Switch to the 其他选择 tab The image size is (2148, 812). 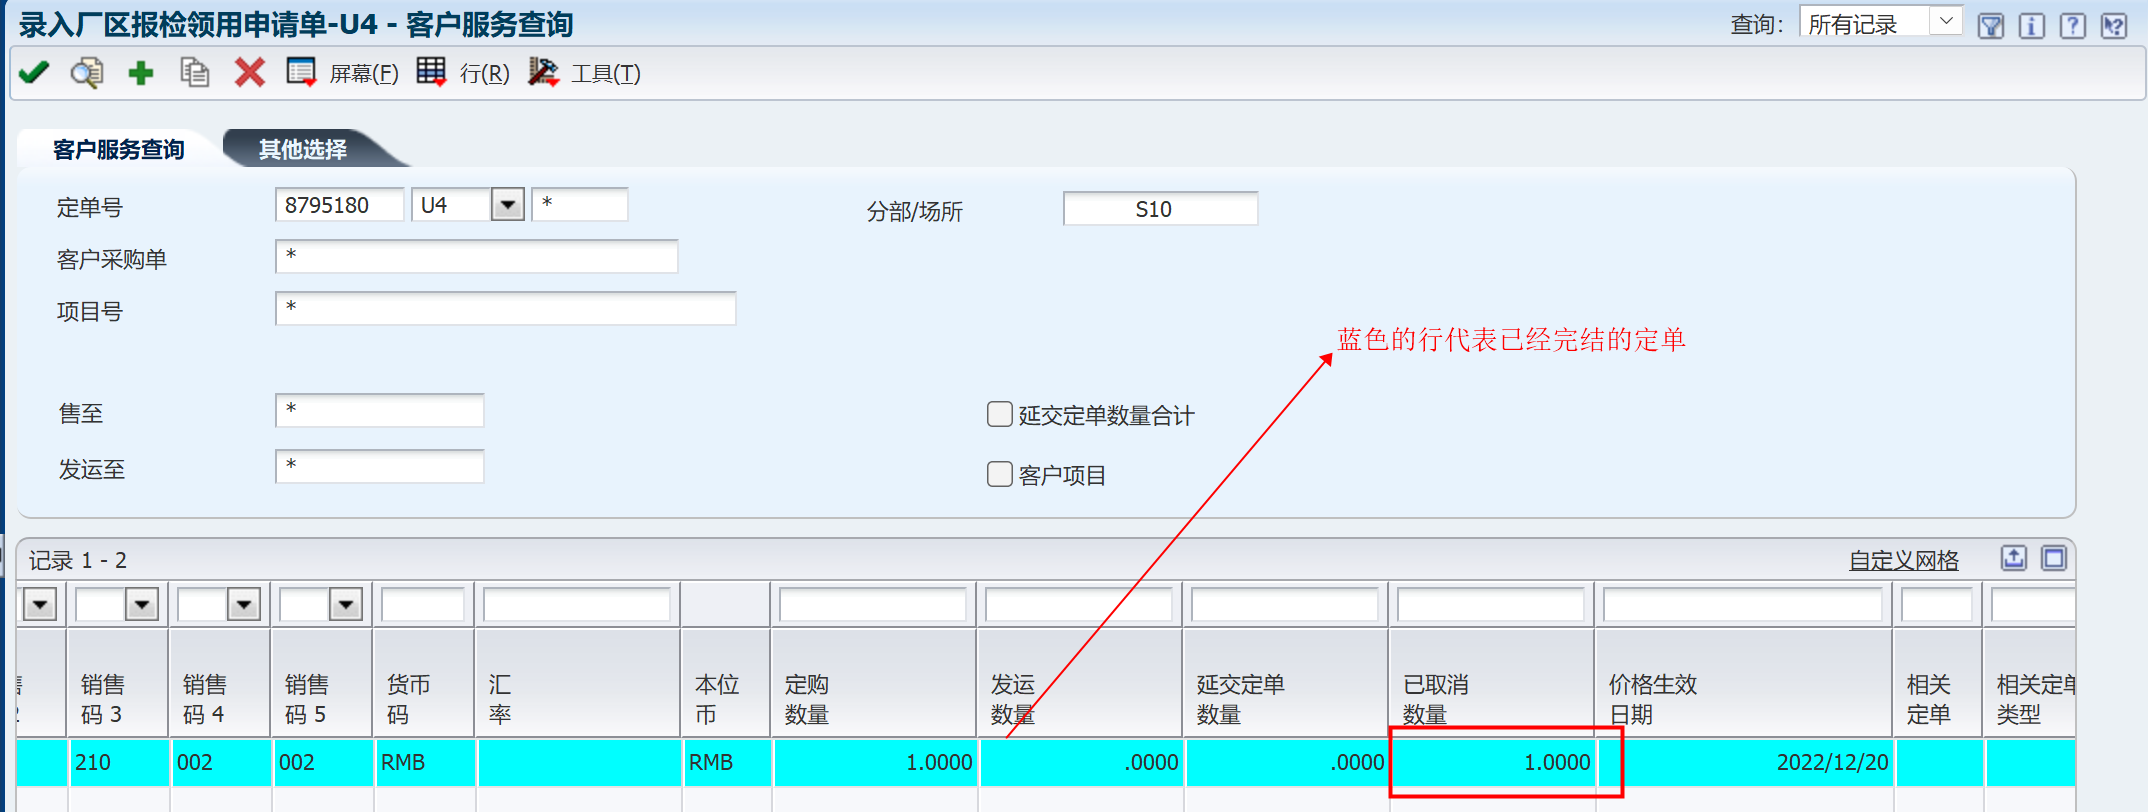(303, 149)
